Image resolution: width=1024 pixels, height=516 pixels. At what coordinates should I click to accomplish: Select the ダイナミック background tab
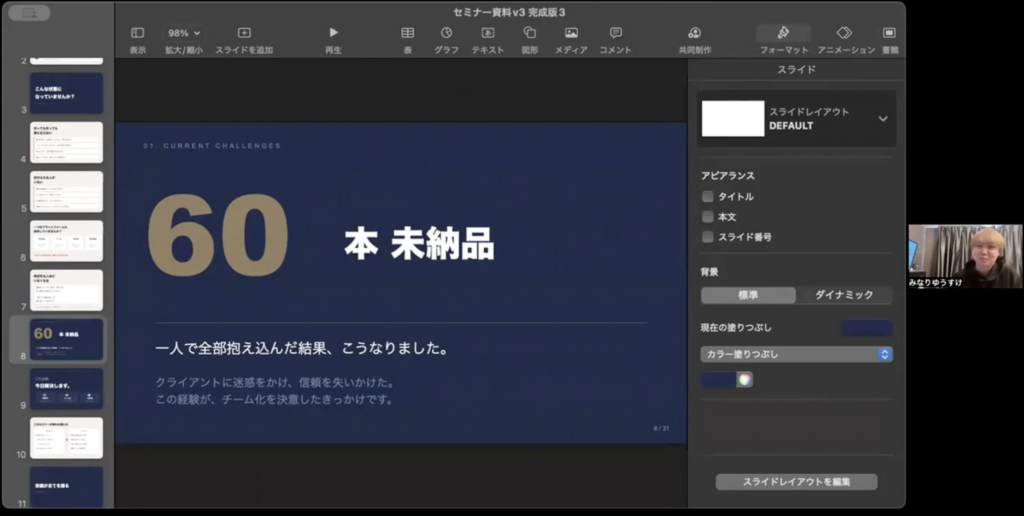pos(844,295)
